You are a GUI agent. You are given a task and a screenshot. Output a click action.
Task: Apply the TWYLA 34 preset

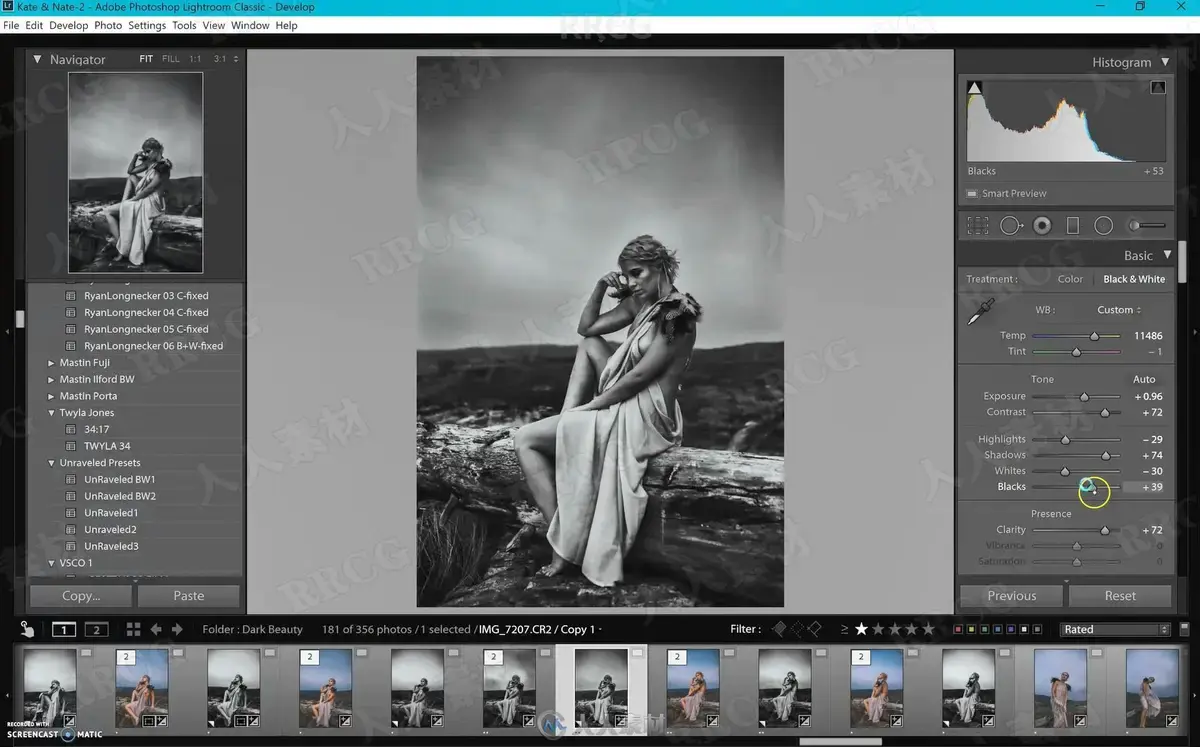point(107,446)
